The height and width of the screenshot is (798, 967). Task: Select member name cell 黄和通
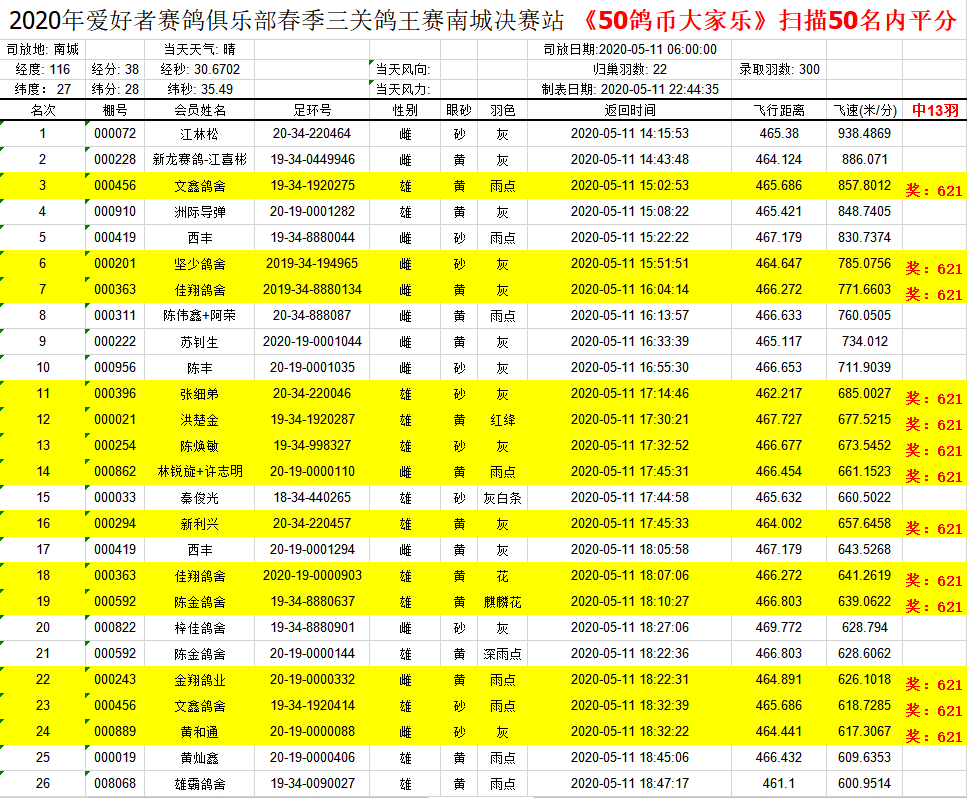[200, 732]
